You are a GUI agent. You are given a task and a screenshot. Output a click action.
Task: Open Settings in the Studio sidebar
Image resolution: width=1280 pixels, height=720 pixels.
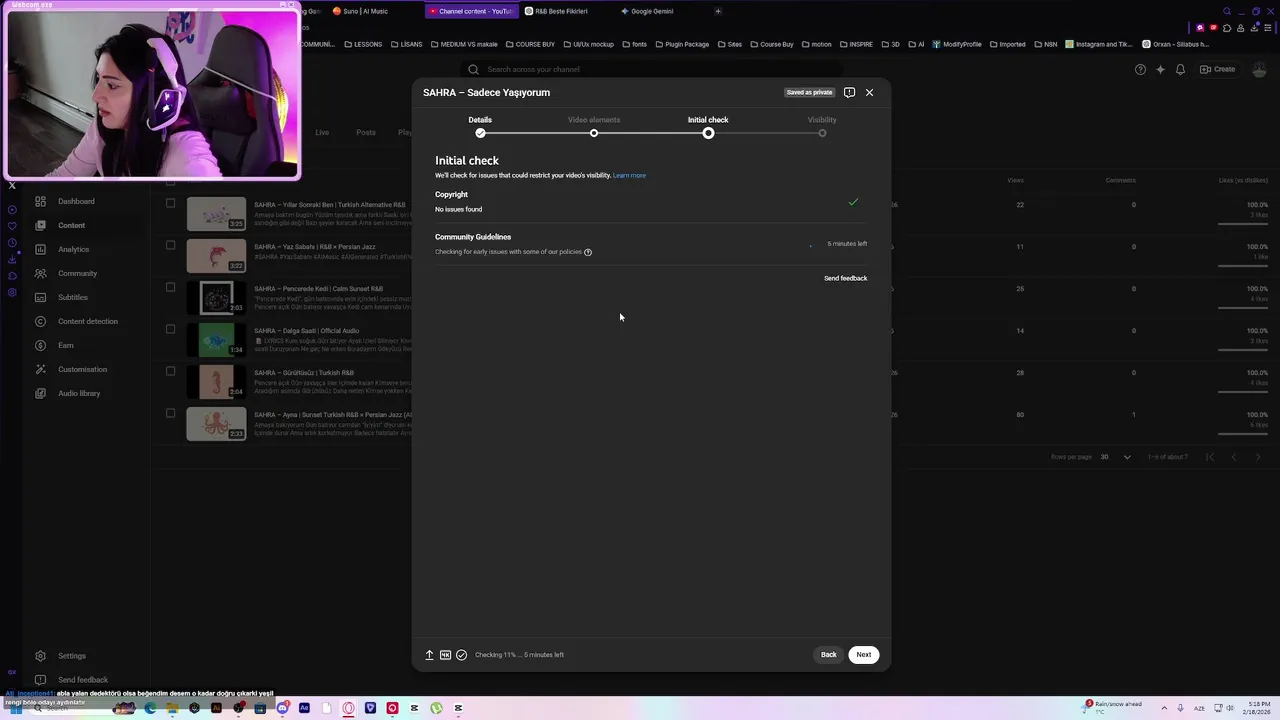click(71, 656)
